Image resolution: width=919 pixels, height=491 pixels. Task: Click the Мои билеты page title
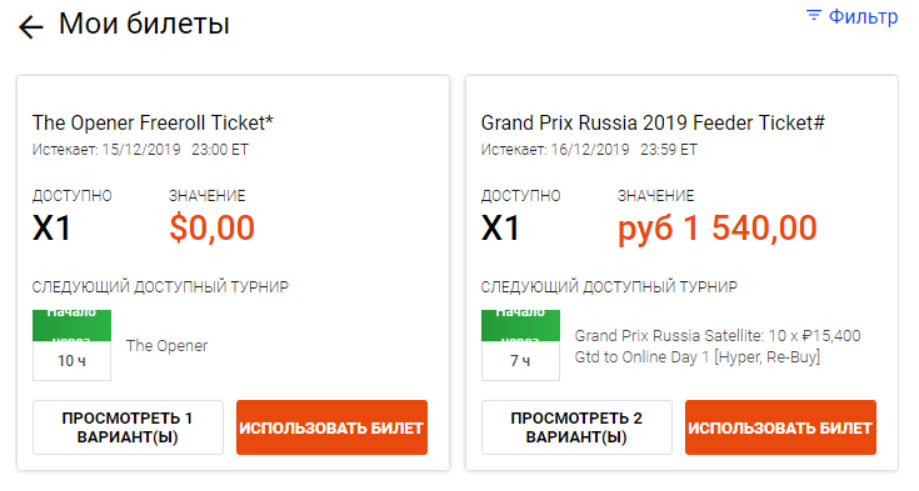tap(144, 24)
